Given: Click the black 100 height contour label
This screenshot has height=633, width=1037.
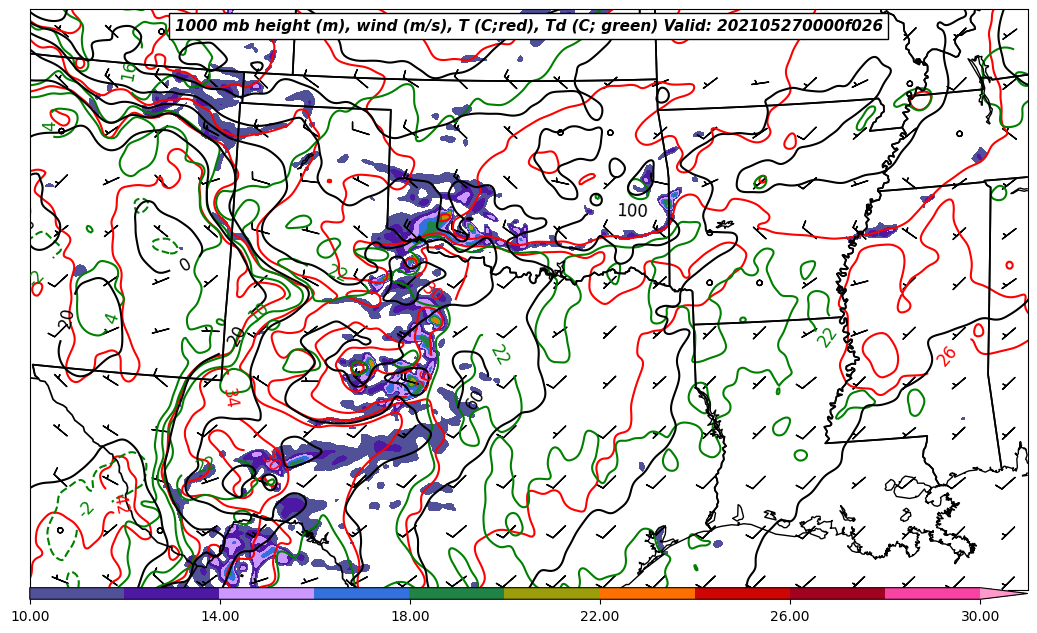Looking at the screenshot, I should pyautogui.click(x=632, y=210).
